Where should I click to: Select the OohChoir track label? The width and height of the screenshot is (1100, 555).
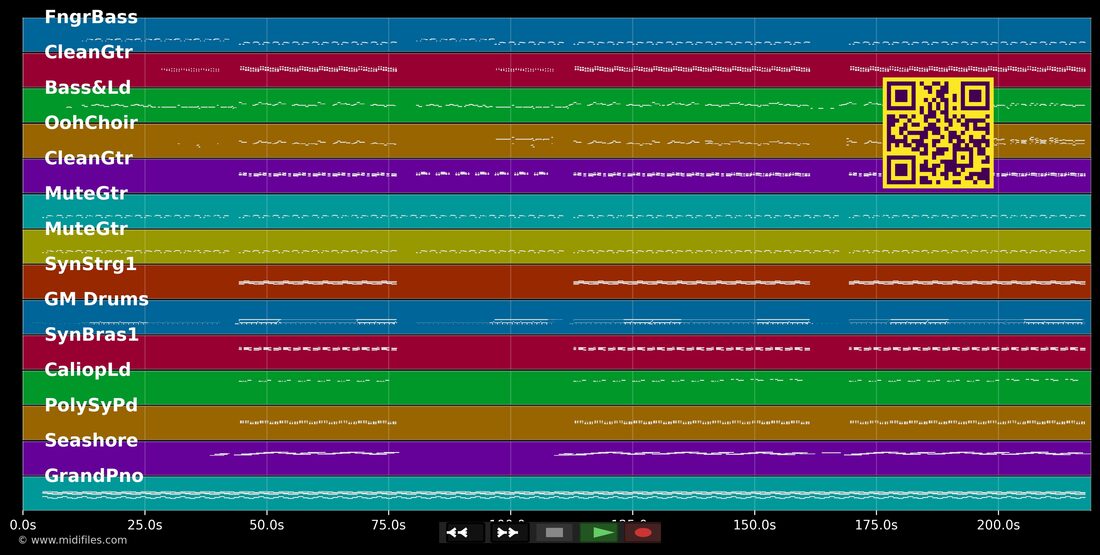[90, 123]
